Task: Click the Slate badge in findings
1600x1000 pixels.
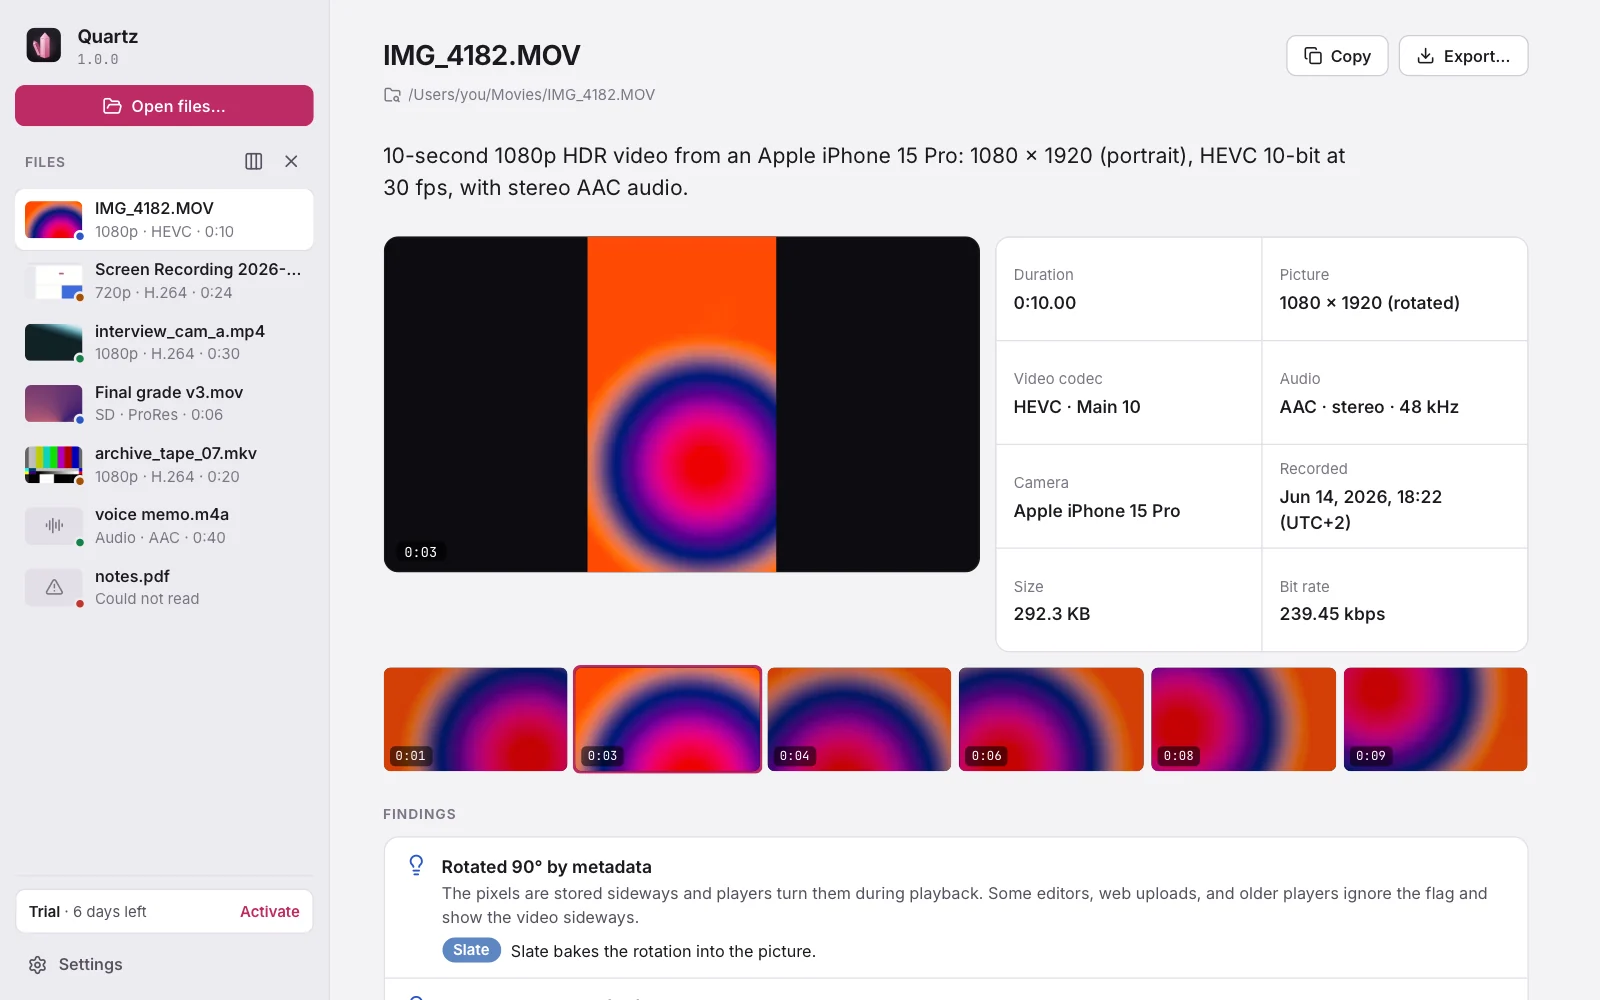Action: (x=471, y=950)
